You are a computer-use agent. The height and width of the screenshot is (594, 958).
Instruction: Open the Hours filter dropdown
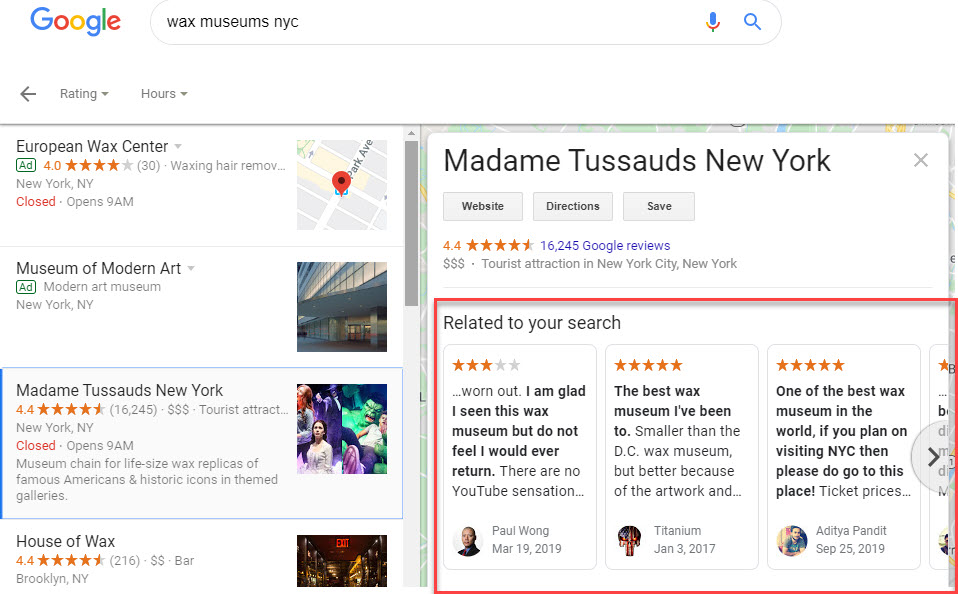164,94
